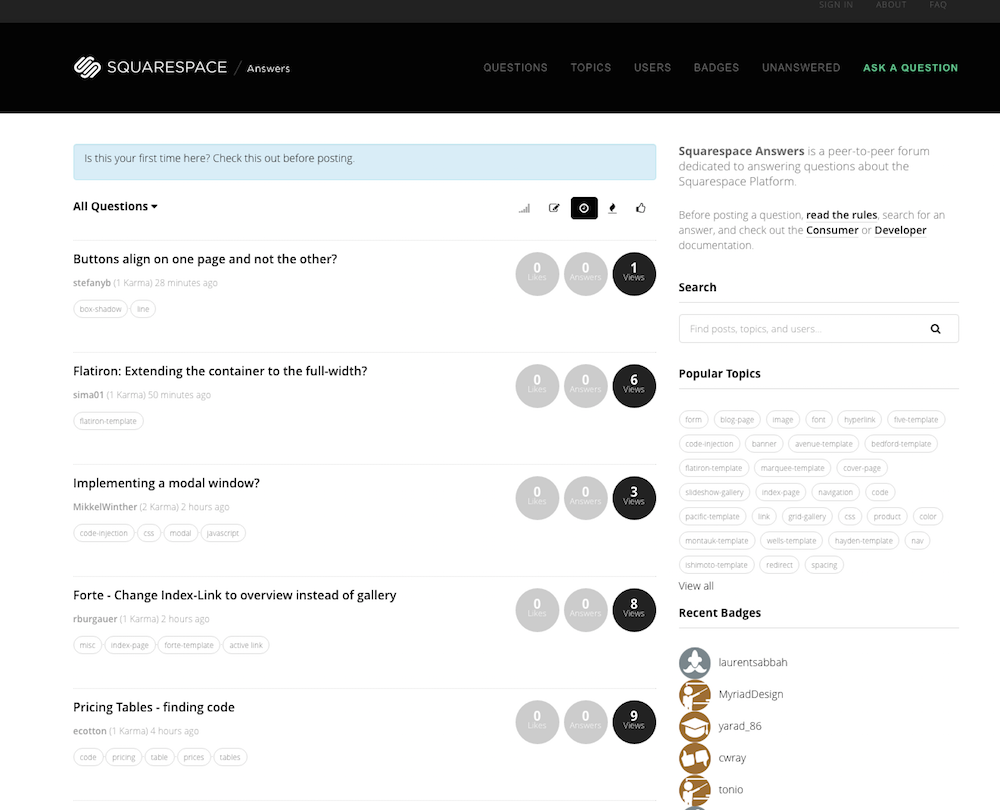This screenshot has height=810, width=1000.
Task: Click the read the rules link
Action: click(841, 215)
